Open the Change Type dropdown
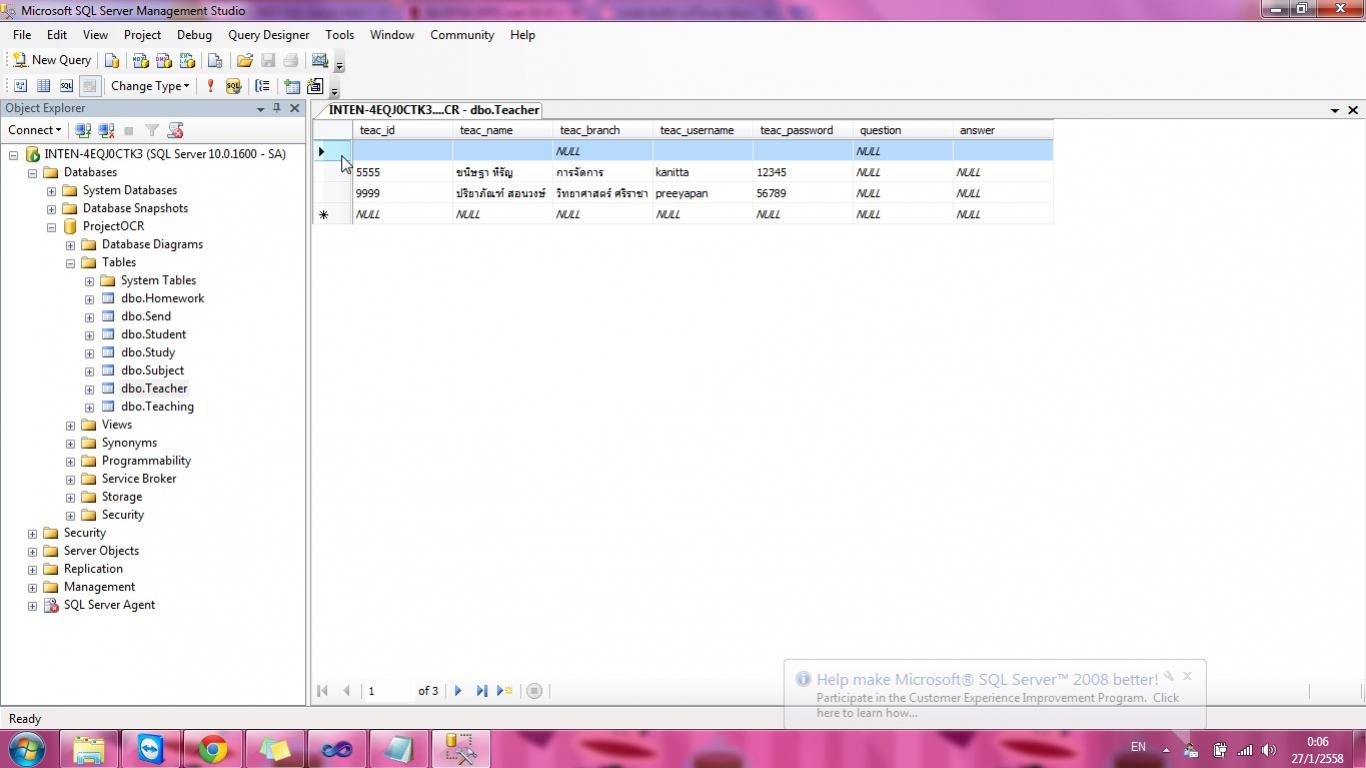Viewport: 1366px width, 768px height. (x=150, y=86)
